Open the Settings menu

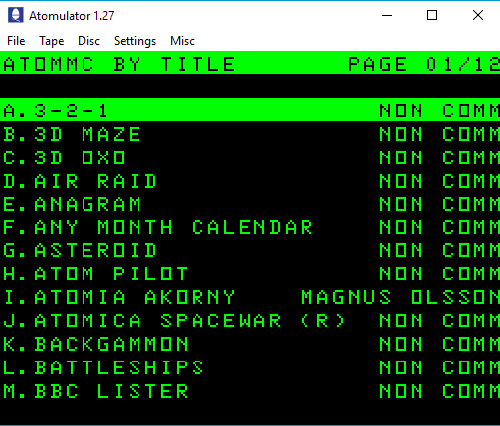pos(135,41)
